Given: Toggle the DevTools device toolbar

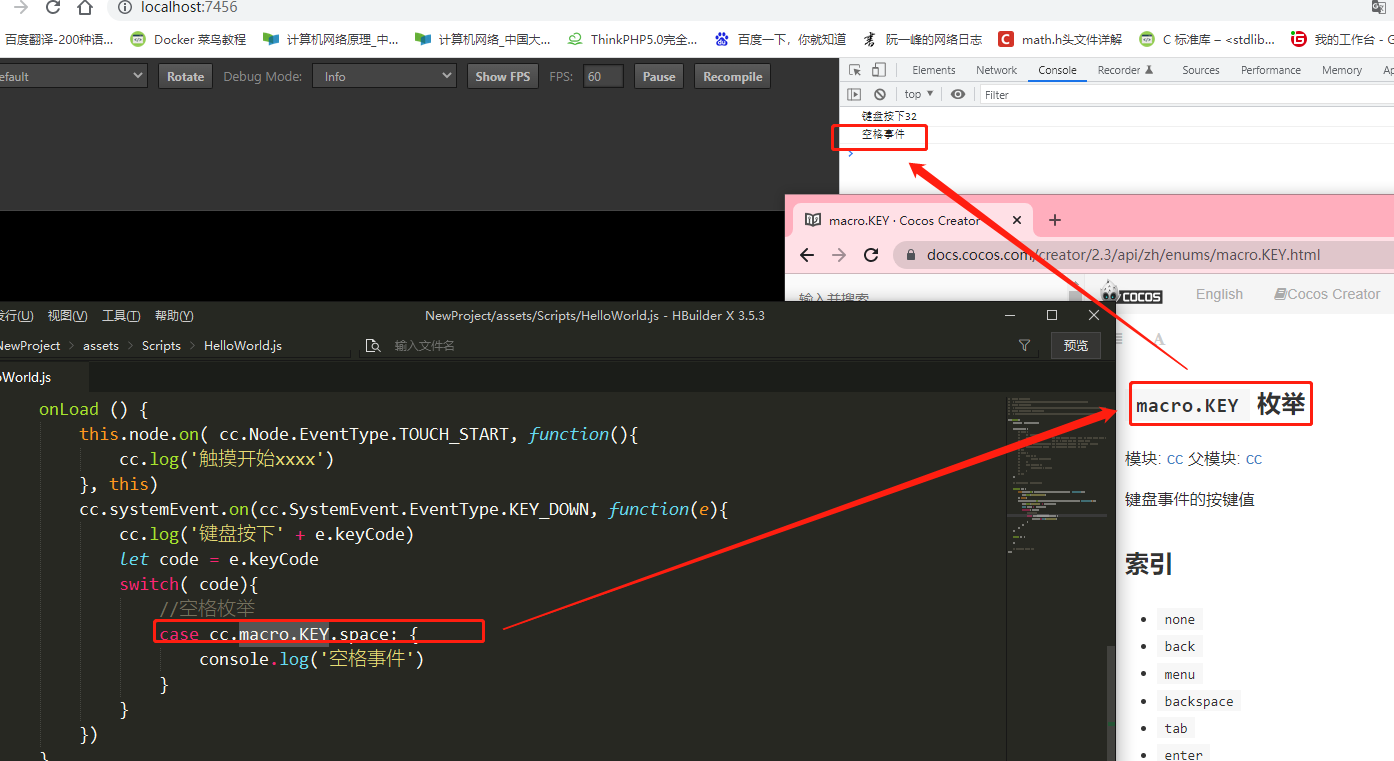Looking at the screenshot, I should [879, 70].
